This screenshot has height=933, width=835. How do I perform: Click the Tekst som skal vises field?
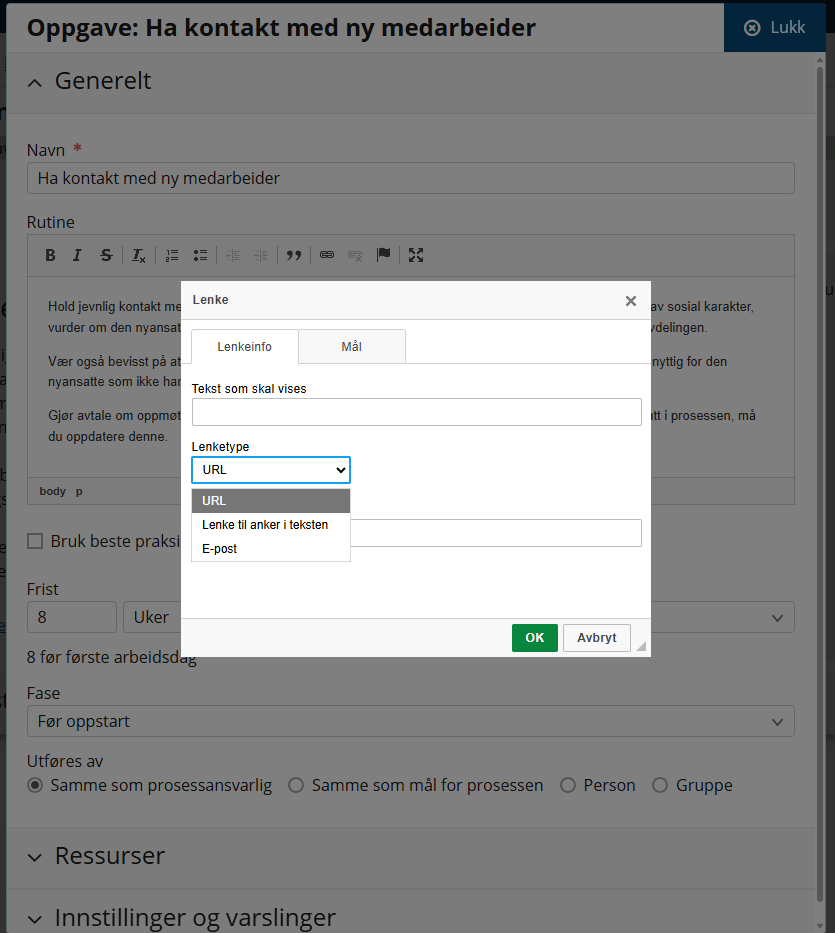pyautogui.click(x=416, y=412)
